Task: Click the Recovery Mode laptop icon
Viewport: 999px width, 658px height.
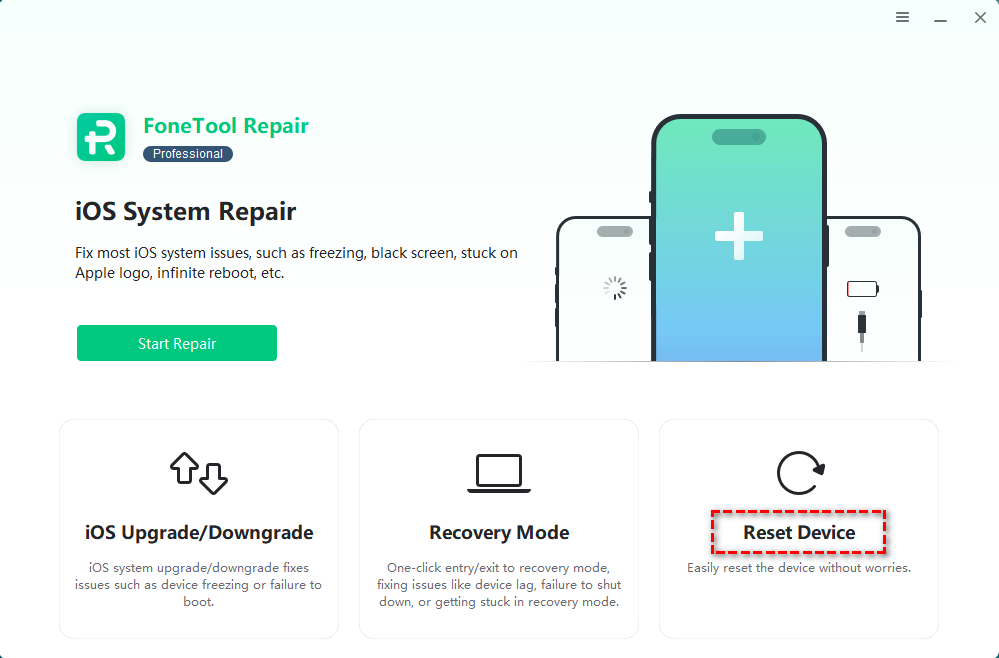Action: (x=499, y=473)
